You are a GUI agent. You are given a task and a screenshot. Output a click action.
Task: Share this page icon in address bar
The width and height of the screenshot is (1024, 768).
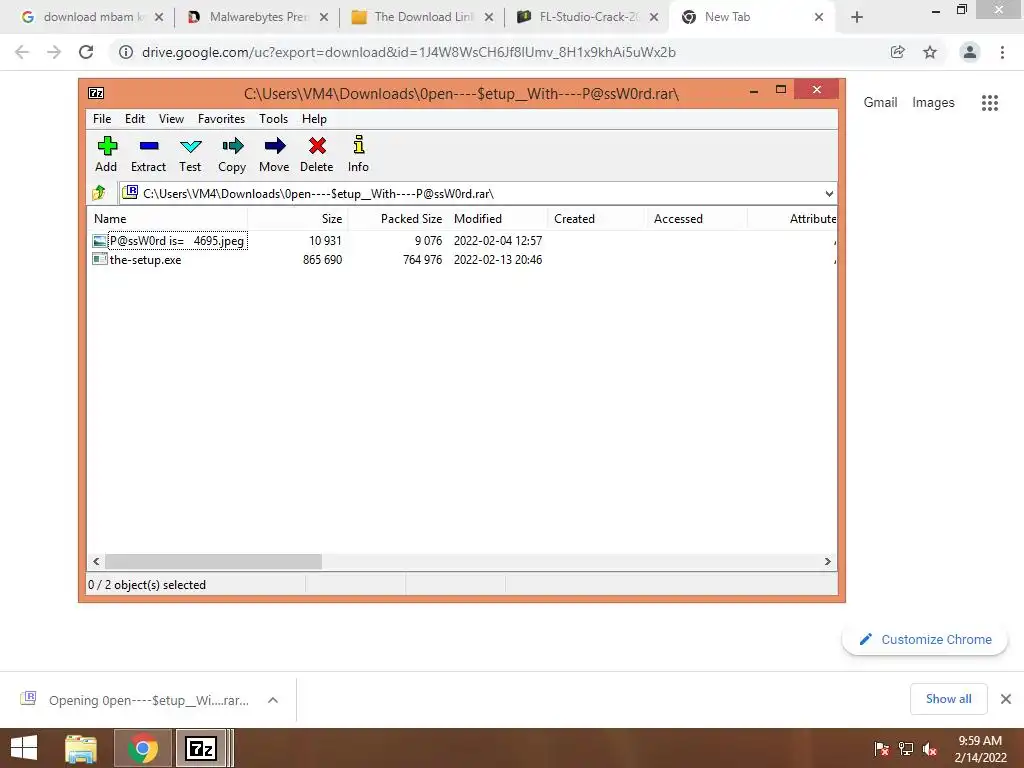pos(898,52)
